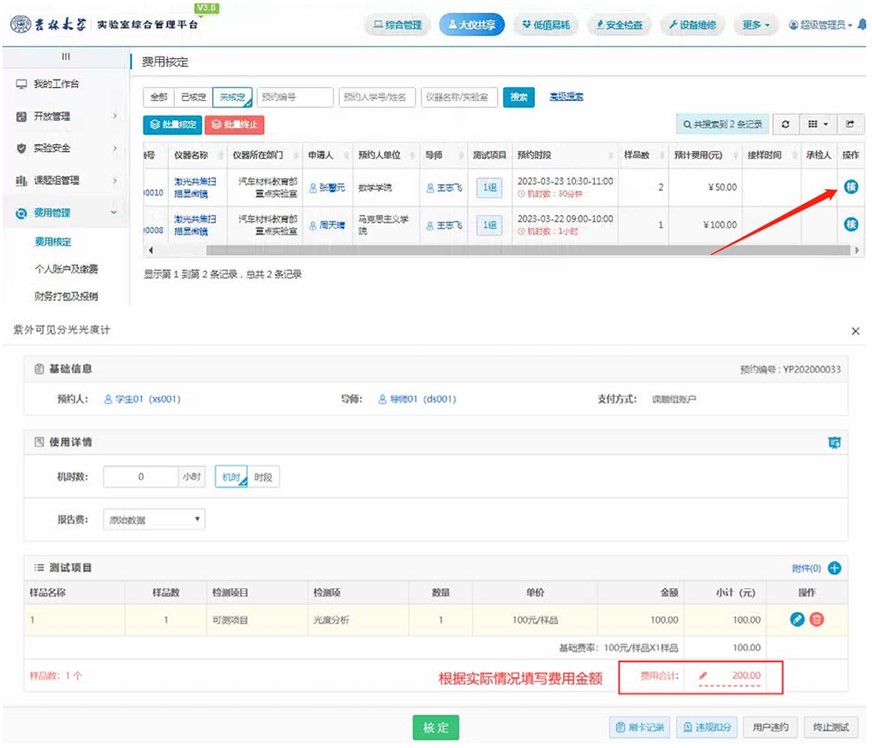Click the refresh icon above the table
Image resolution: width=872 pixels, height=748 pixels.
tap(785, 125)
